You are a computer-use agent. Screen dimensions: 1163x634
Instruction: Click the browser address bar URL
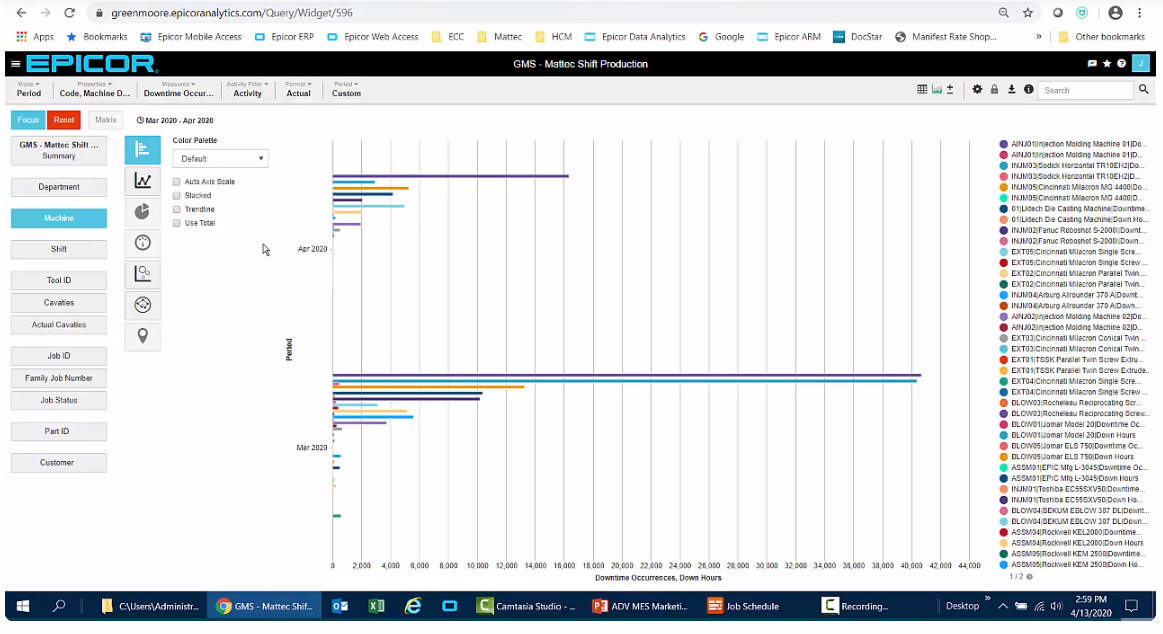232,13
